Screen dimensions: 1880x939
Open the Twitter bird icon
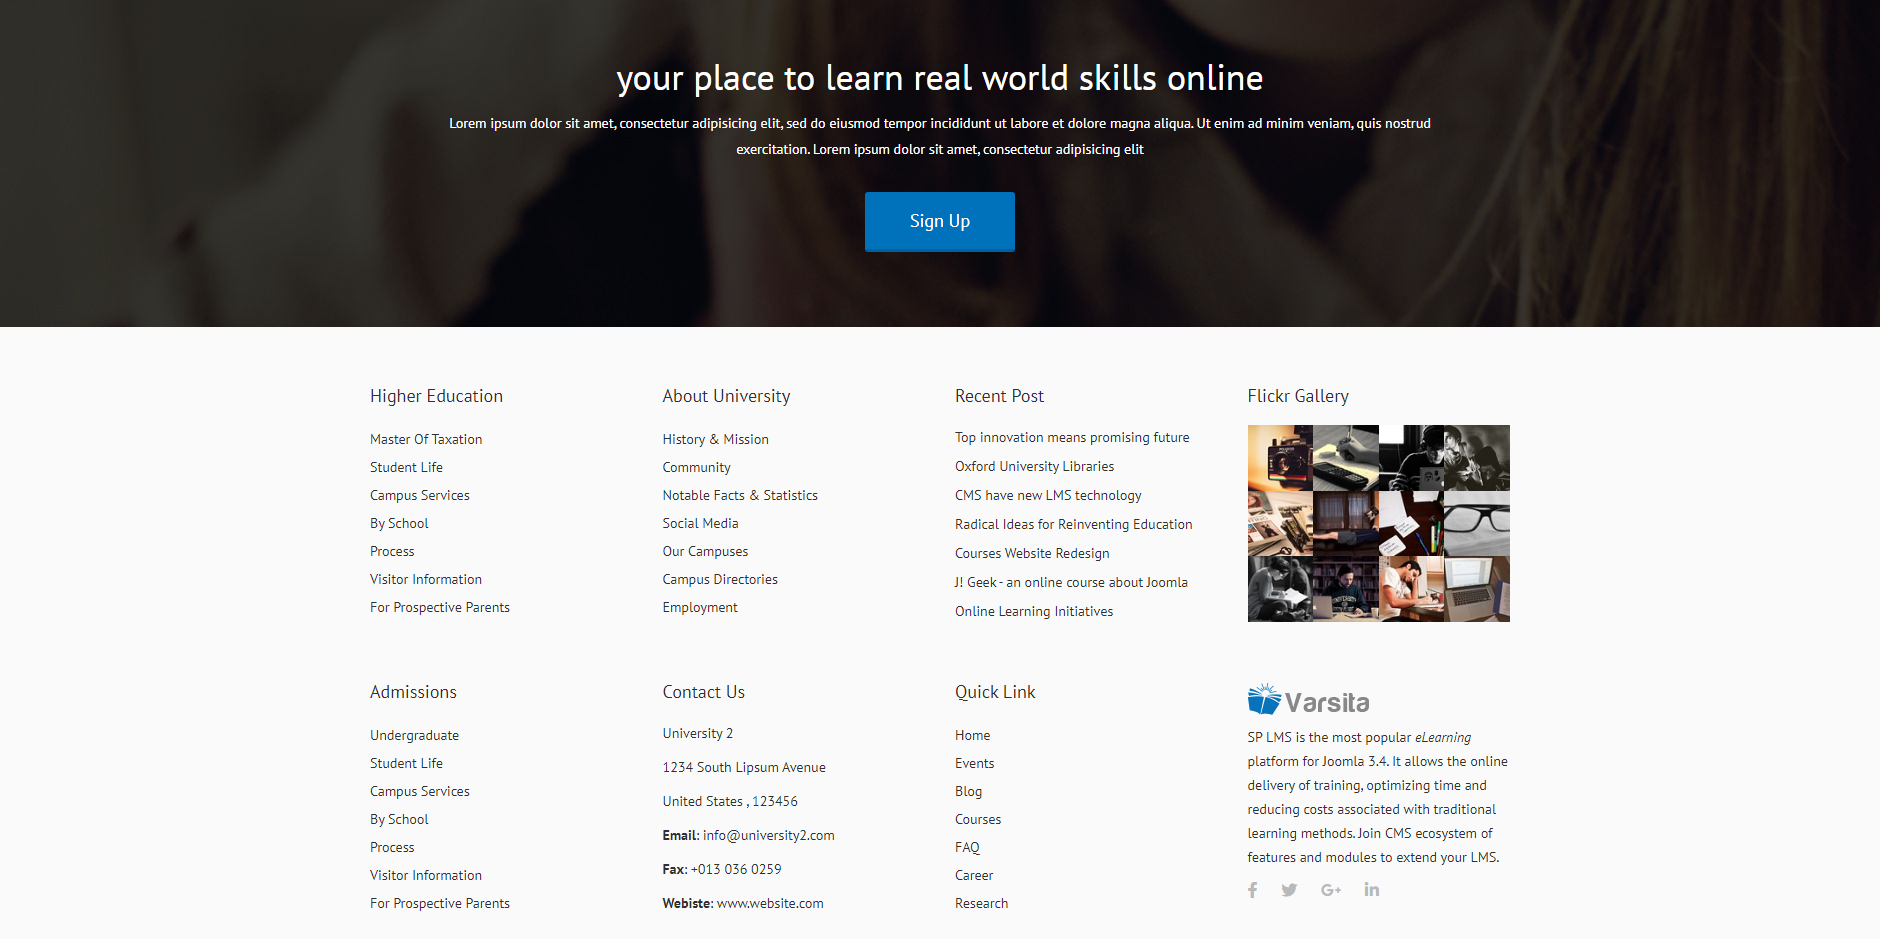click(x=1289, y=890)
